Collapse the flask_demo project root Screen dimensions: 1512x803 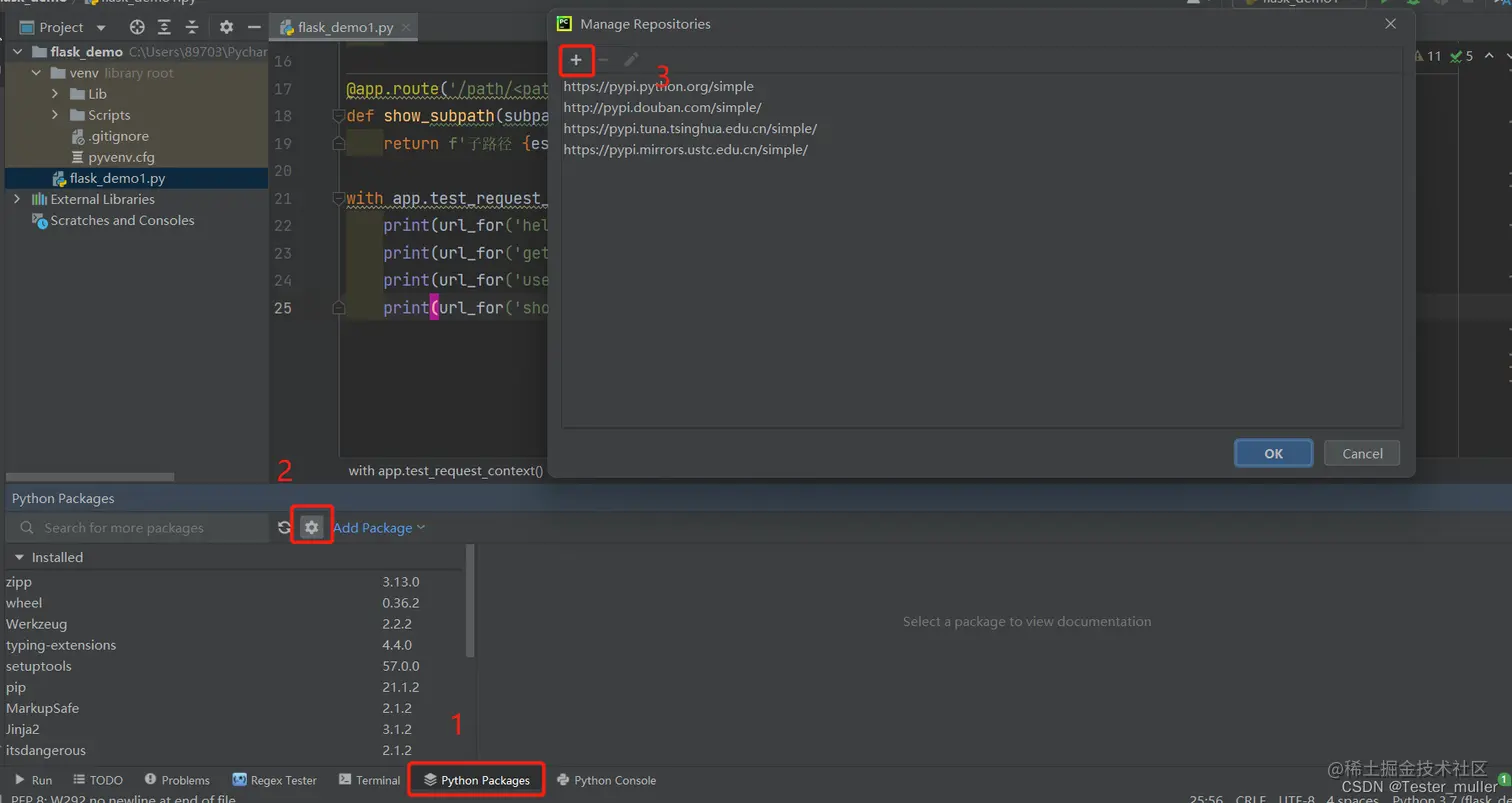click(x=19, y=52)
